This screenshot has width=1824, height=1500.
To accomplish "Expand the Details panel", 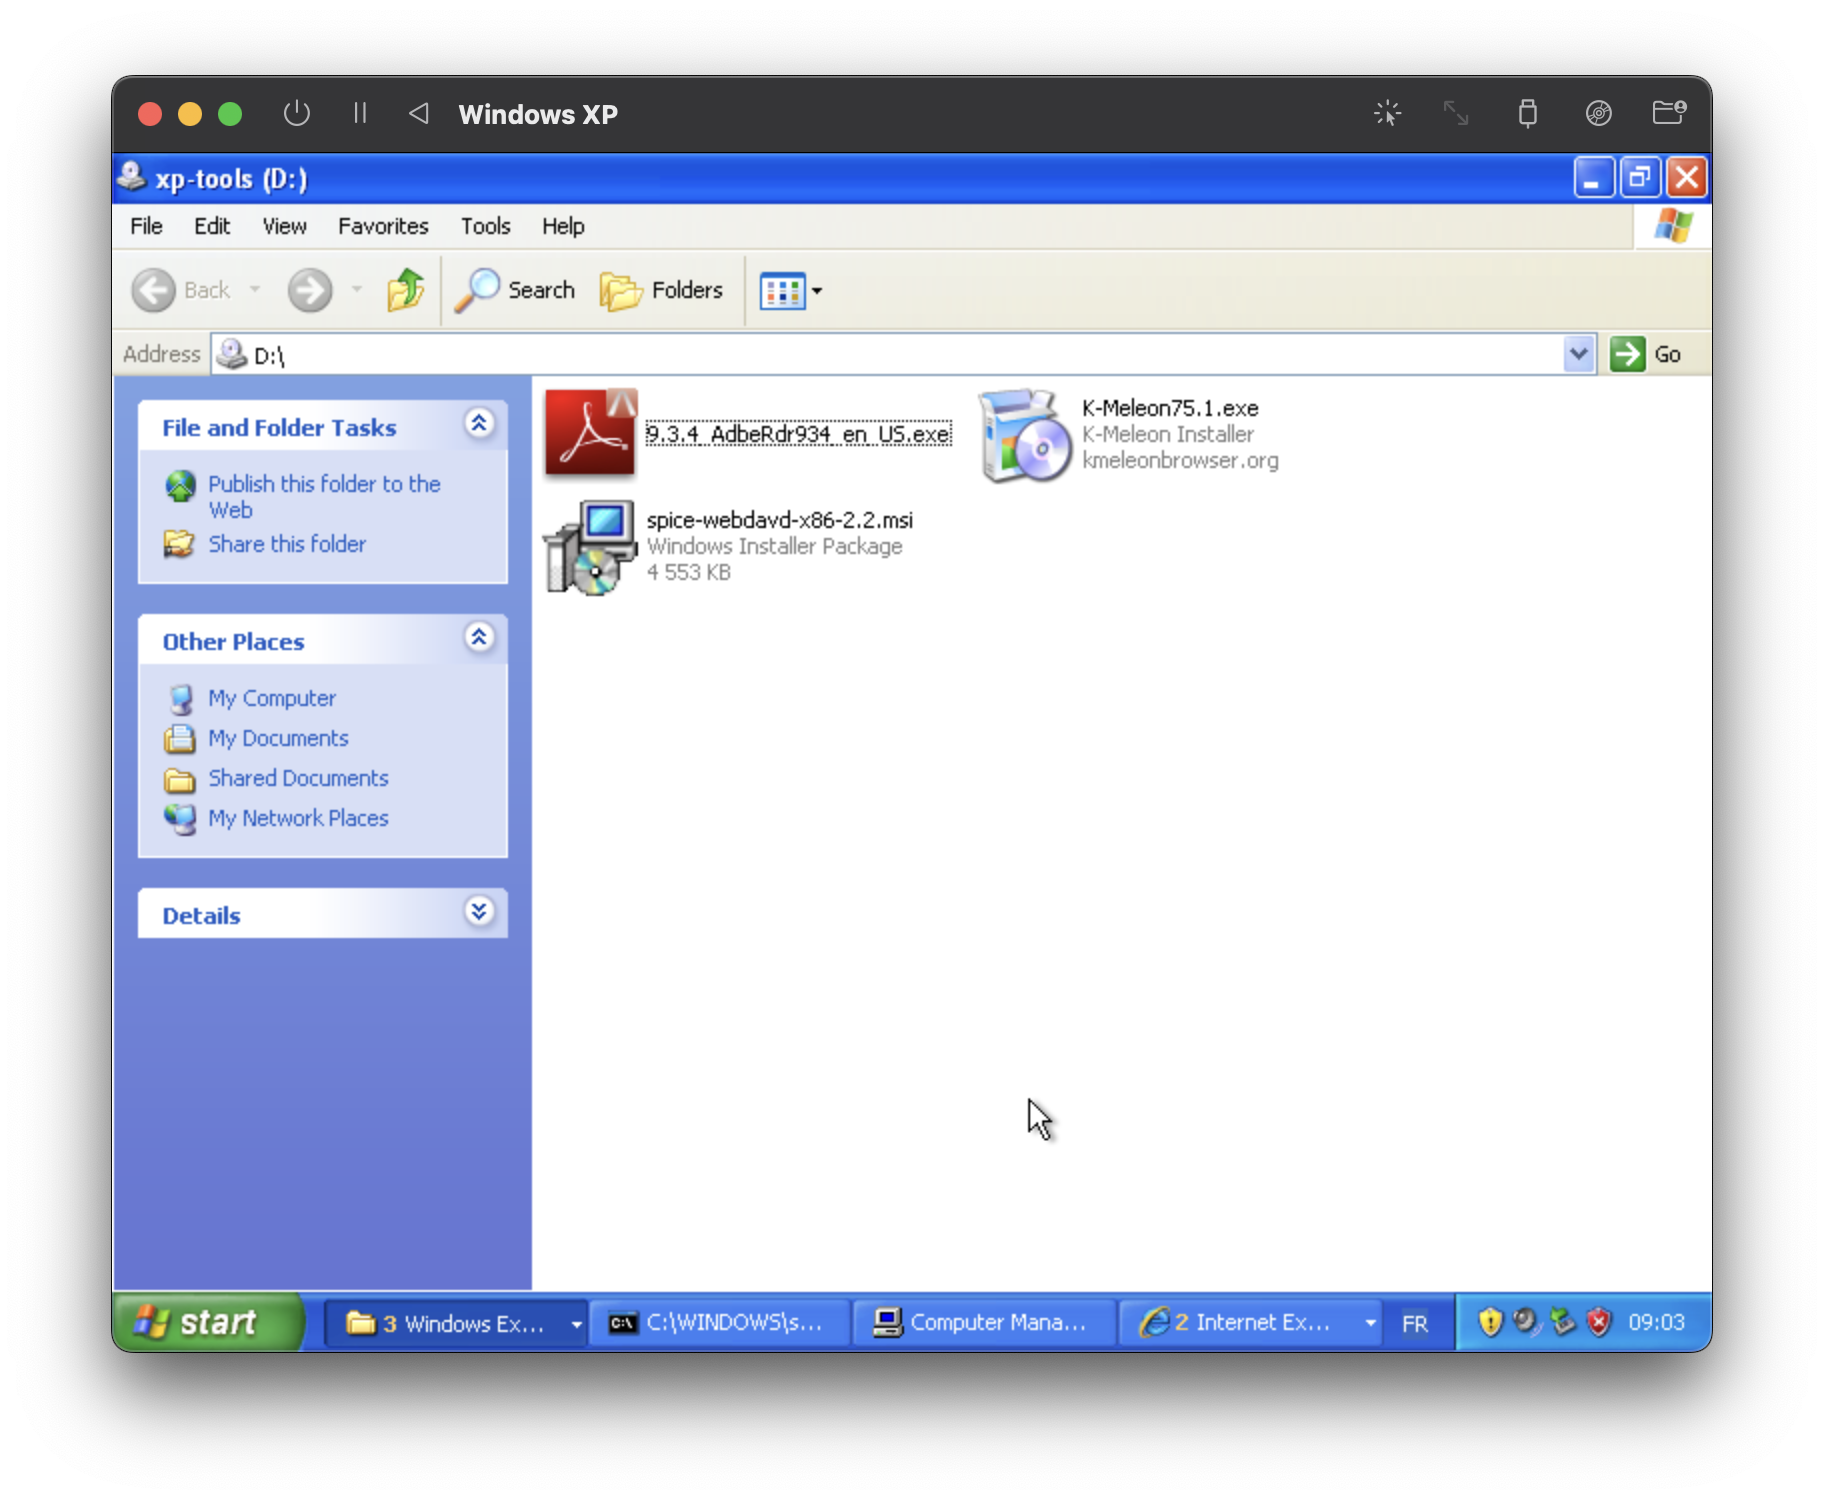I will (479, 912).
